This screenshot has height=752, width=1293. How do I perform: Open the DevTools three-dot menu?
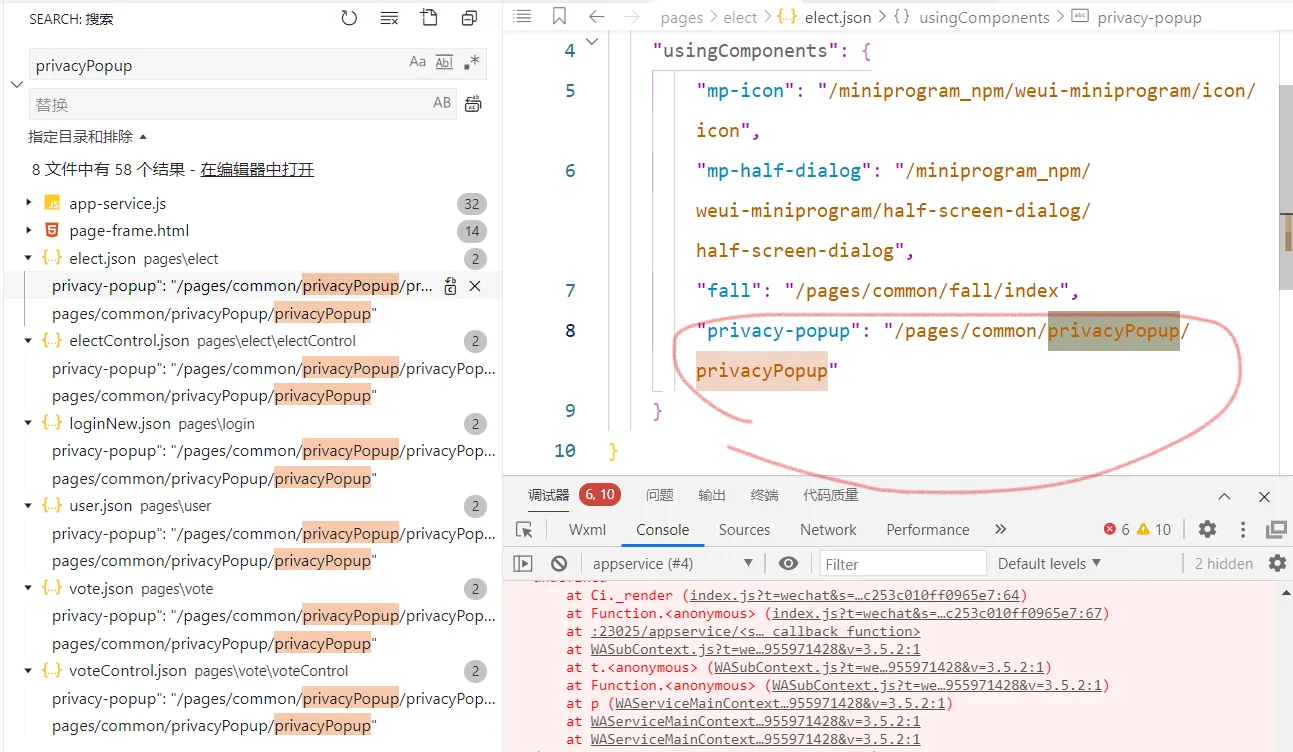pyautogui.click(x=1243, y=529)
